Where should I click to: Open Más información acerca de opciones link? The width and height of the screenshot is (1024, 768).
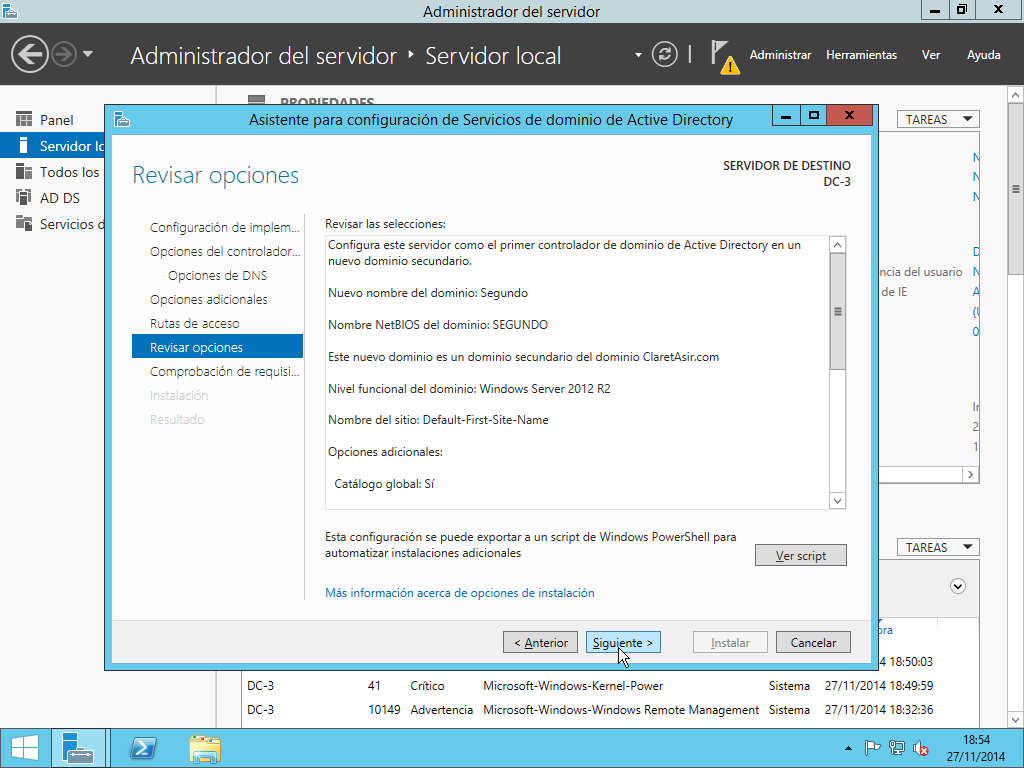[x=460, y=593]
